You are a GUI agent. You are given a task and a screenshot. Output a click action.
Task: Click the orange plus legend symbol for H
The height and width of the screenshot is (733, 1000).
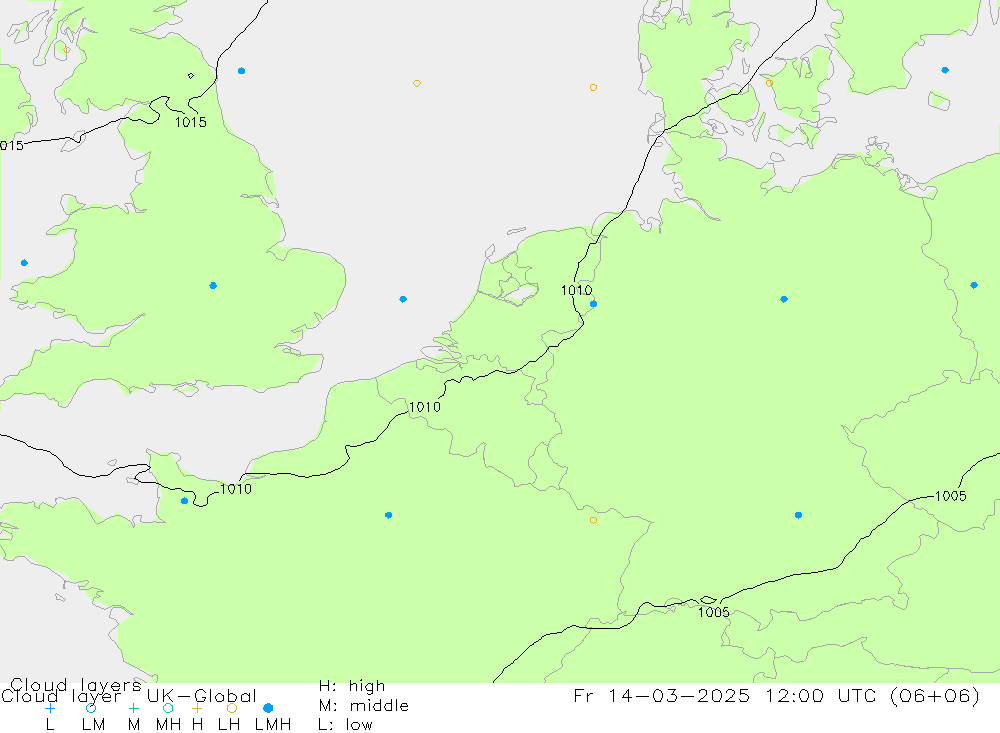(x=197, y=708)
